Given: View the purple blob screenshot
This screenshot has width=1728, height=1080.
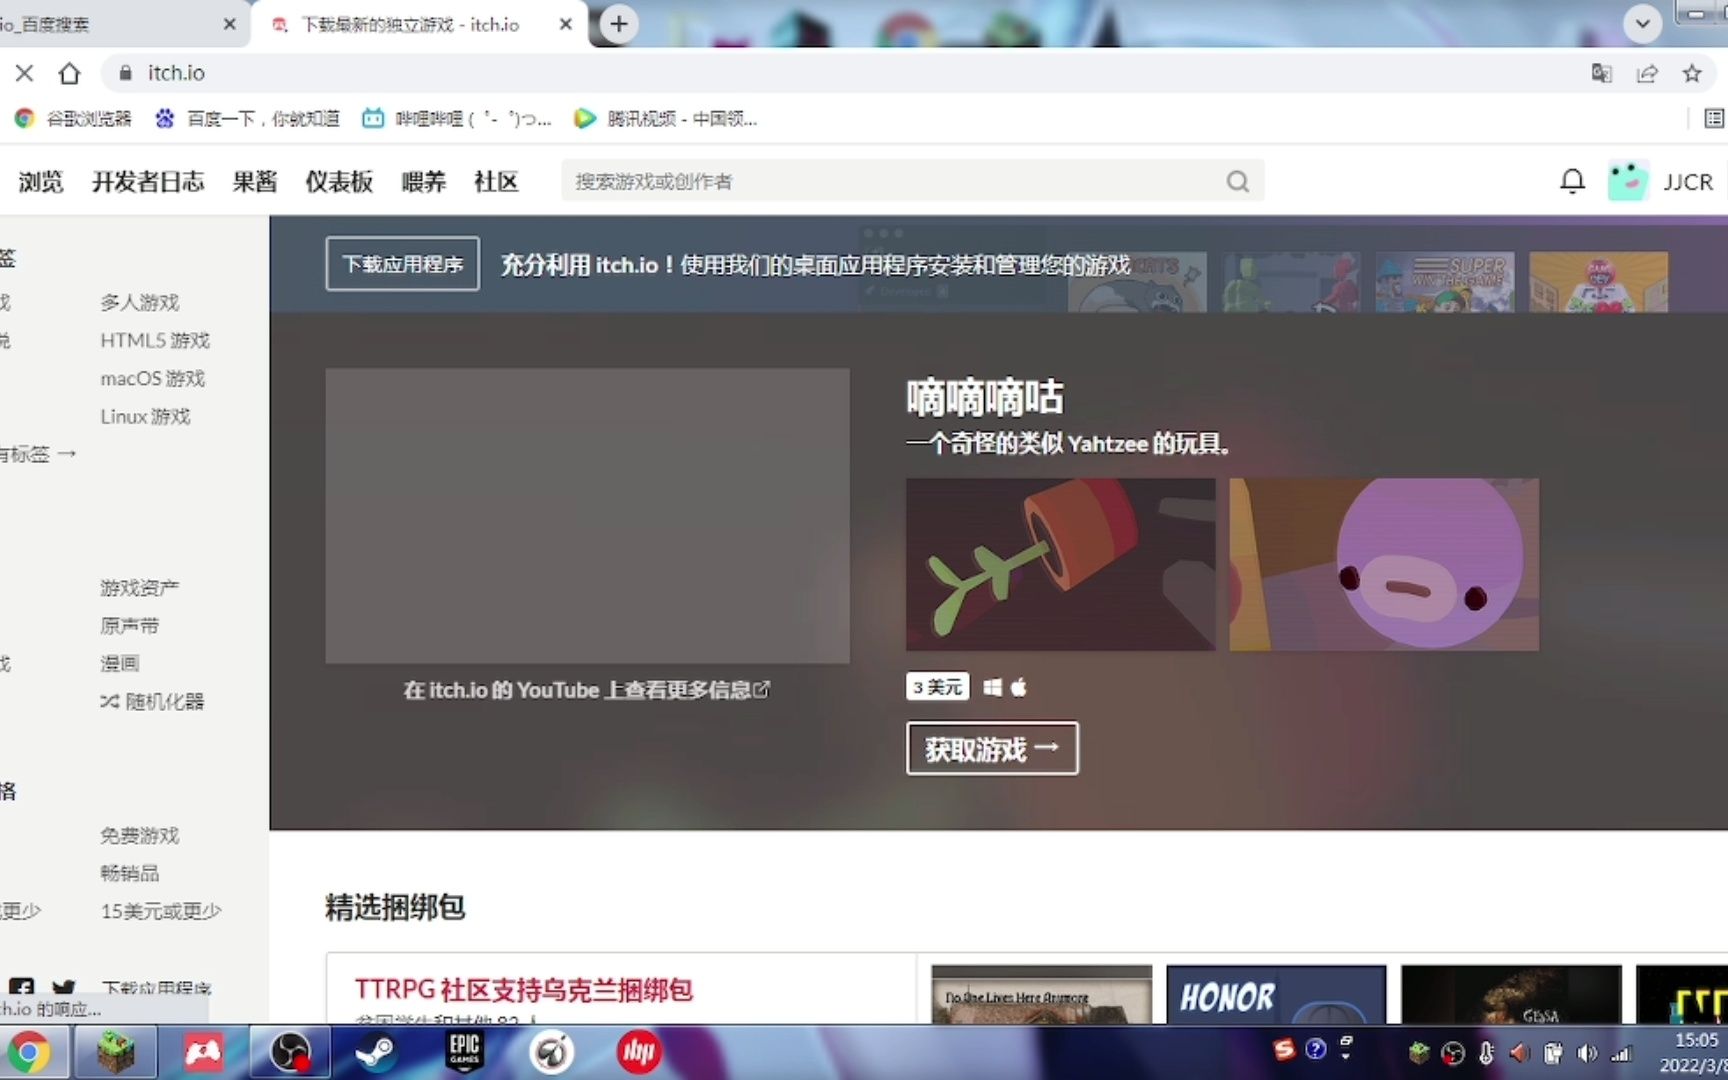Looking at the screenshot, I should (x=1384, y=565).
